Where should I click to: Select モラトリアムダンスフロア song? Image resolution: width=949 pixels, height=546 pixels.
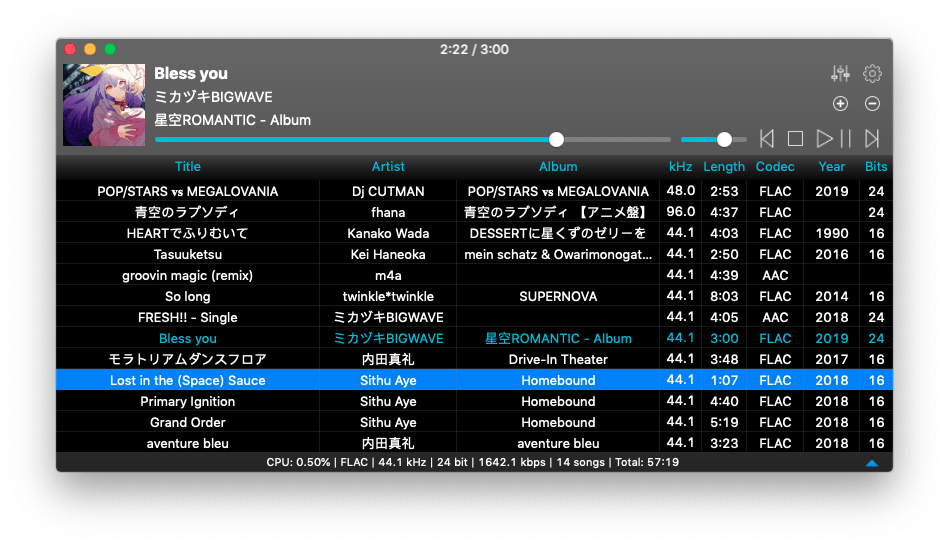(x=188, y=360)
